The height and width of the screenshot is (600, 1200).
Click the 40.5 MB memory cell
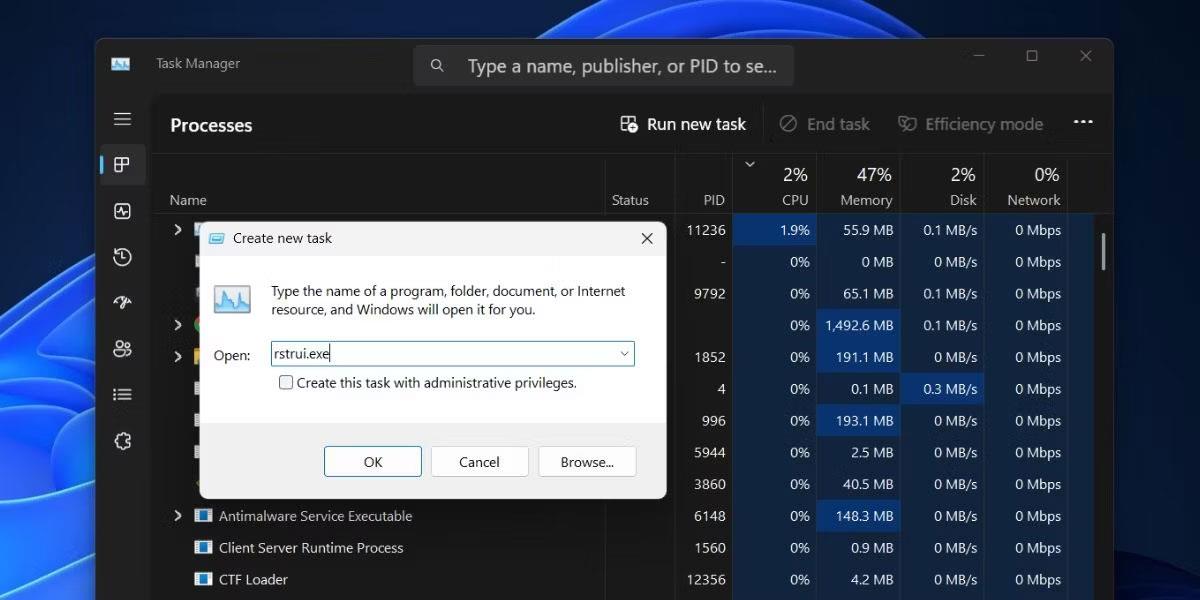click(x=858, y=484)
